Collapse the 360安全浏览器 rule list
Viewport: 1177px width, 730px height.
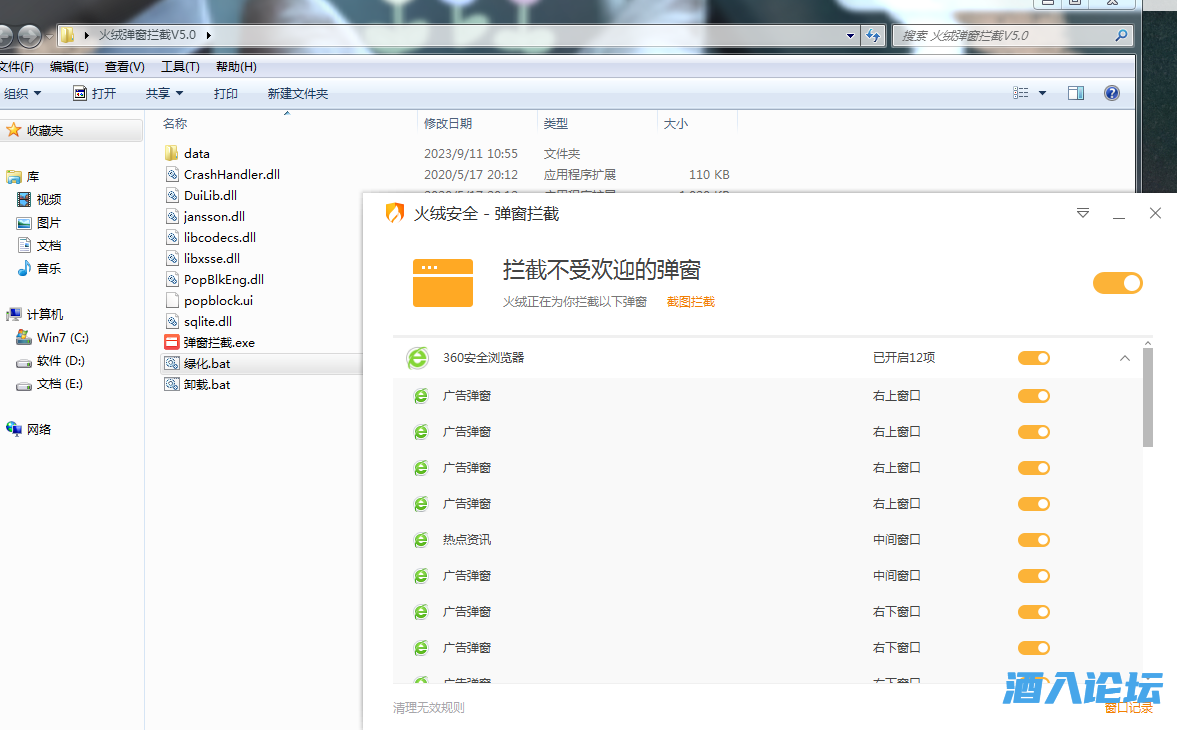1125,358
